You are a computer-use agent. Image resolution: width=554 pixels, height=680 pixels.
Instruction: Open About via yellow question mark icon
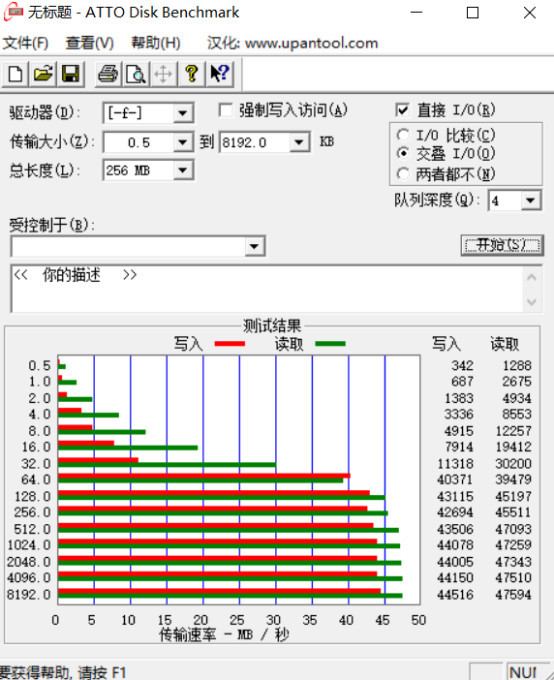191,74
